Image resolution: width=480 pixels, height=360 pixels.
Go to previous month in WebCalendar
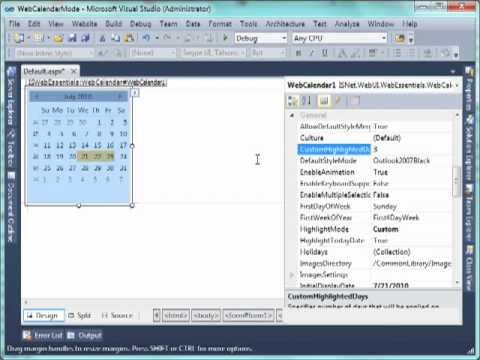pos(36,97)
